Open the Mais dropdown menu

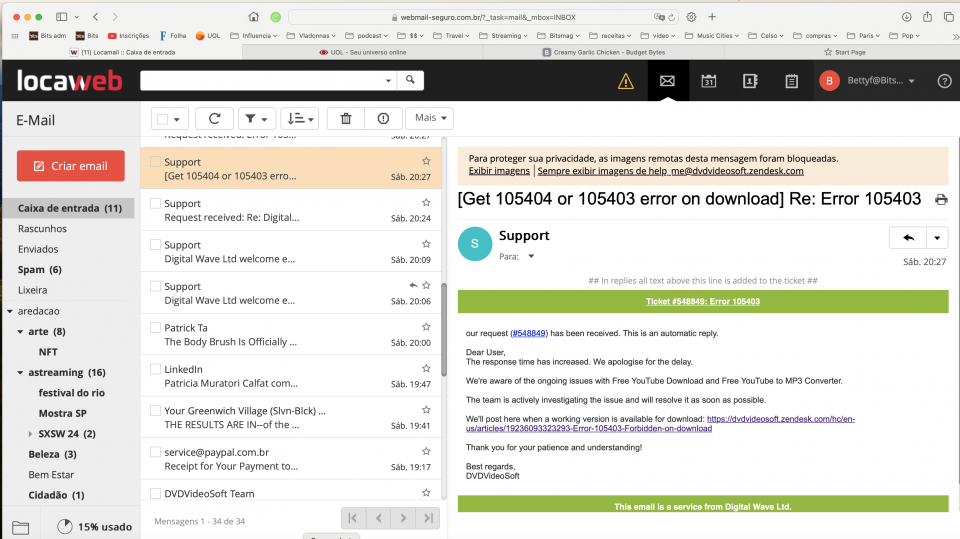429,118
